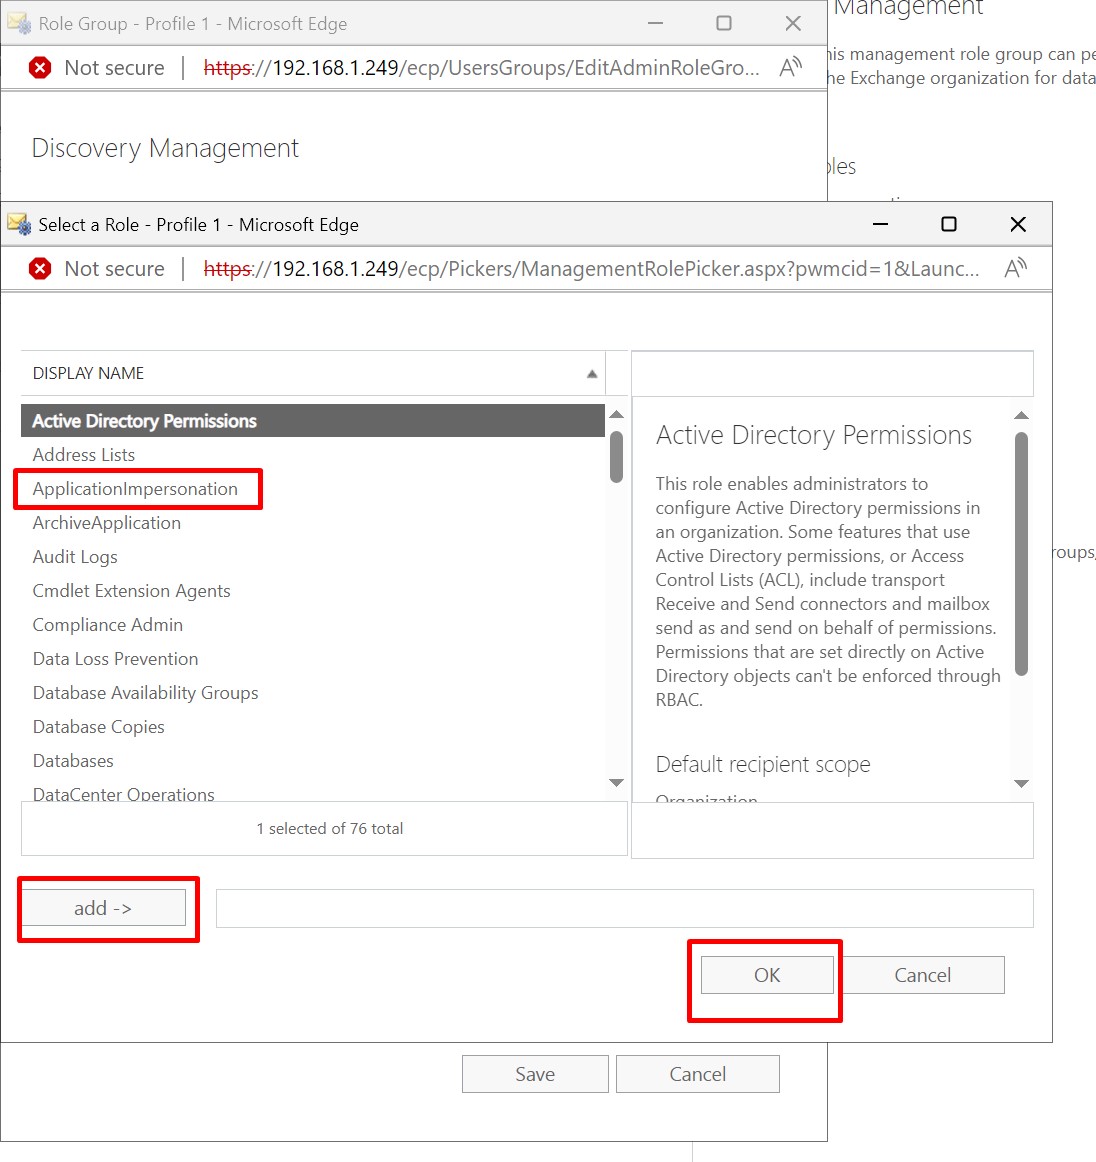Screen dimensions: 1096x1162
Task: Click the Not secure label in Role Group window
Action: 115,67
